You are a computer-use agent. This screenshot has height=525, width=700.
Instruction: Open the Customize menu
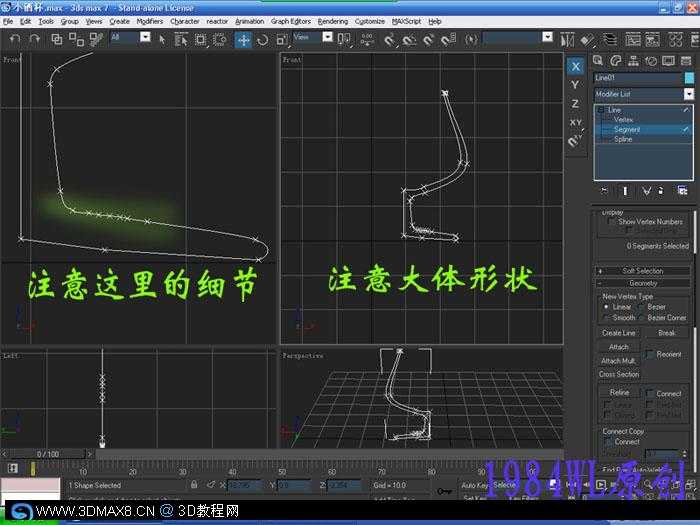(x=370, y=21)
